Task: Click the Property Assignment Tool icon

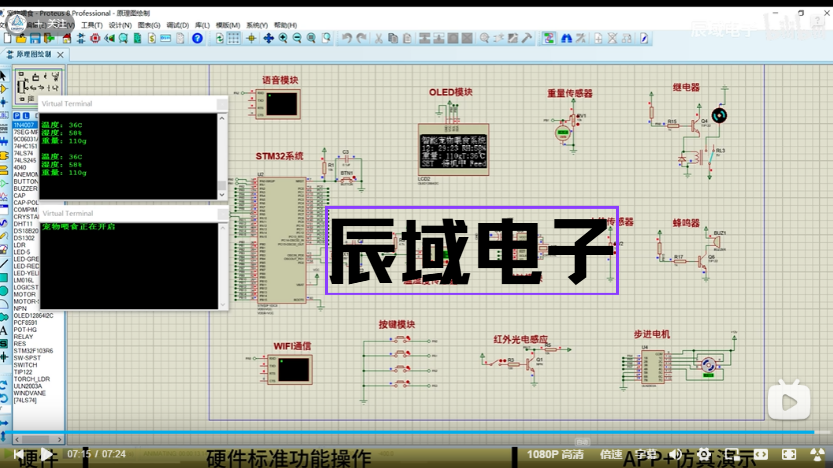Action: pos(581,38)
